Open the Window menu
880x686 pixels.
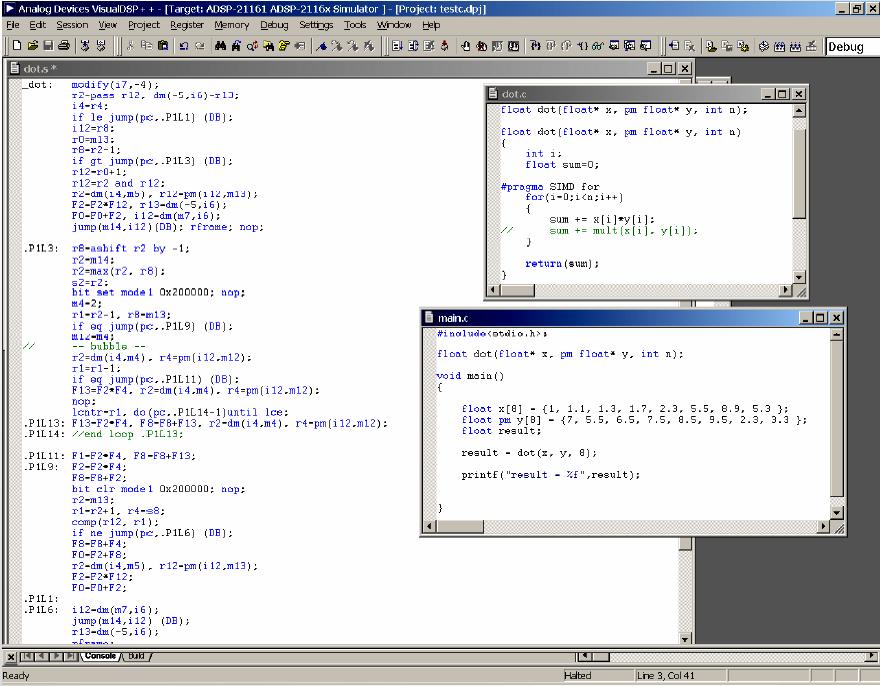click(394, 25)
